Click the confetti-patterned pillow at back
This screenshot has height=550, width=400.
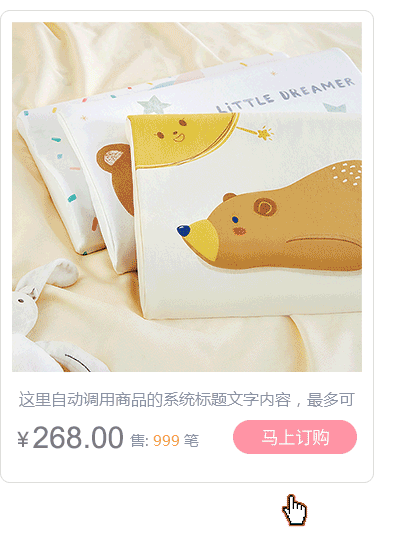point(58,175)
